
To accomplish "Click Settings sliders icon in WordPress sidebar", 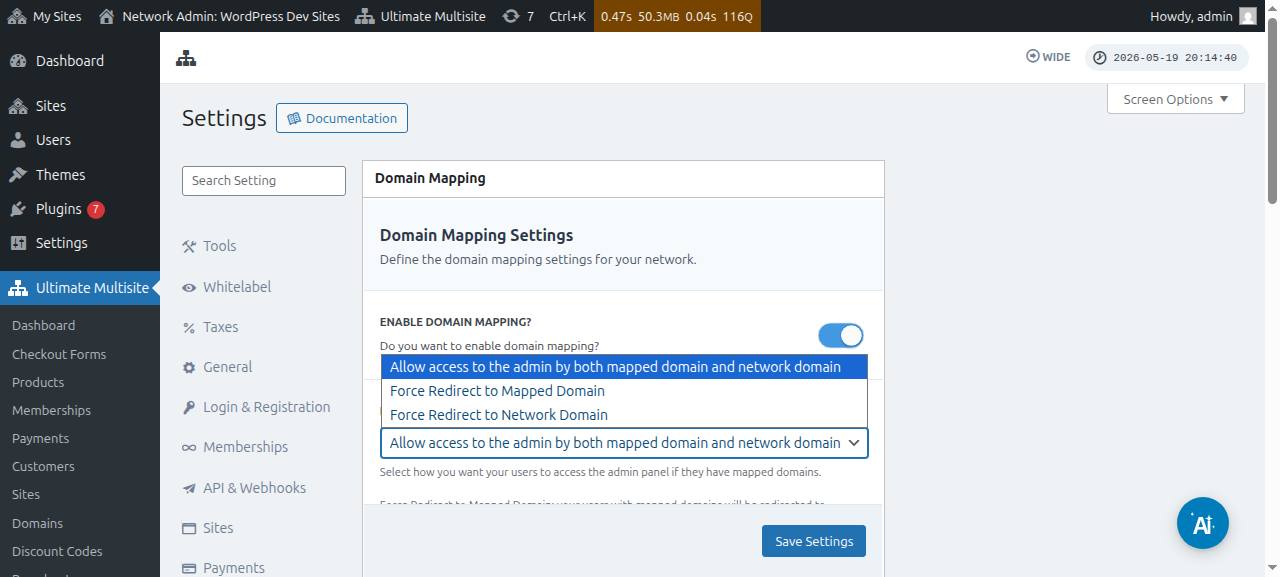I will [18, 243].
